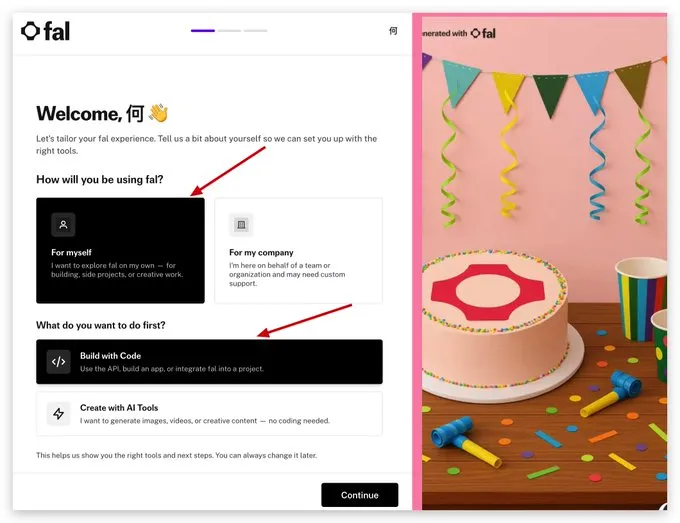Screen dimensions: 680x523
Task: Click the person icon in For myself card
Action: pyautogui.click(x=63, y=225)
